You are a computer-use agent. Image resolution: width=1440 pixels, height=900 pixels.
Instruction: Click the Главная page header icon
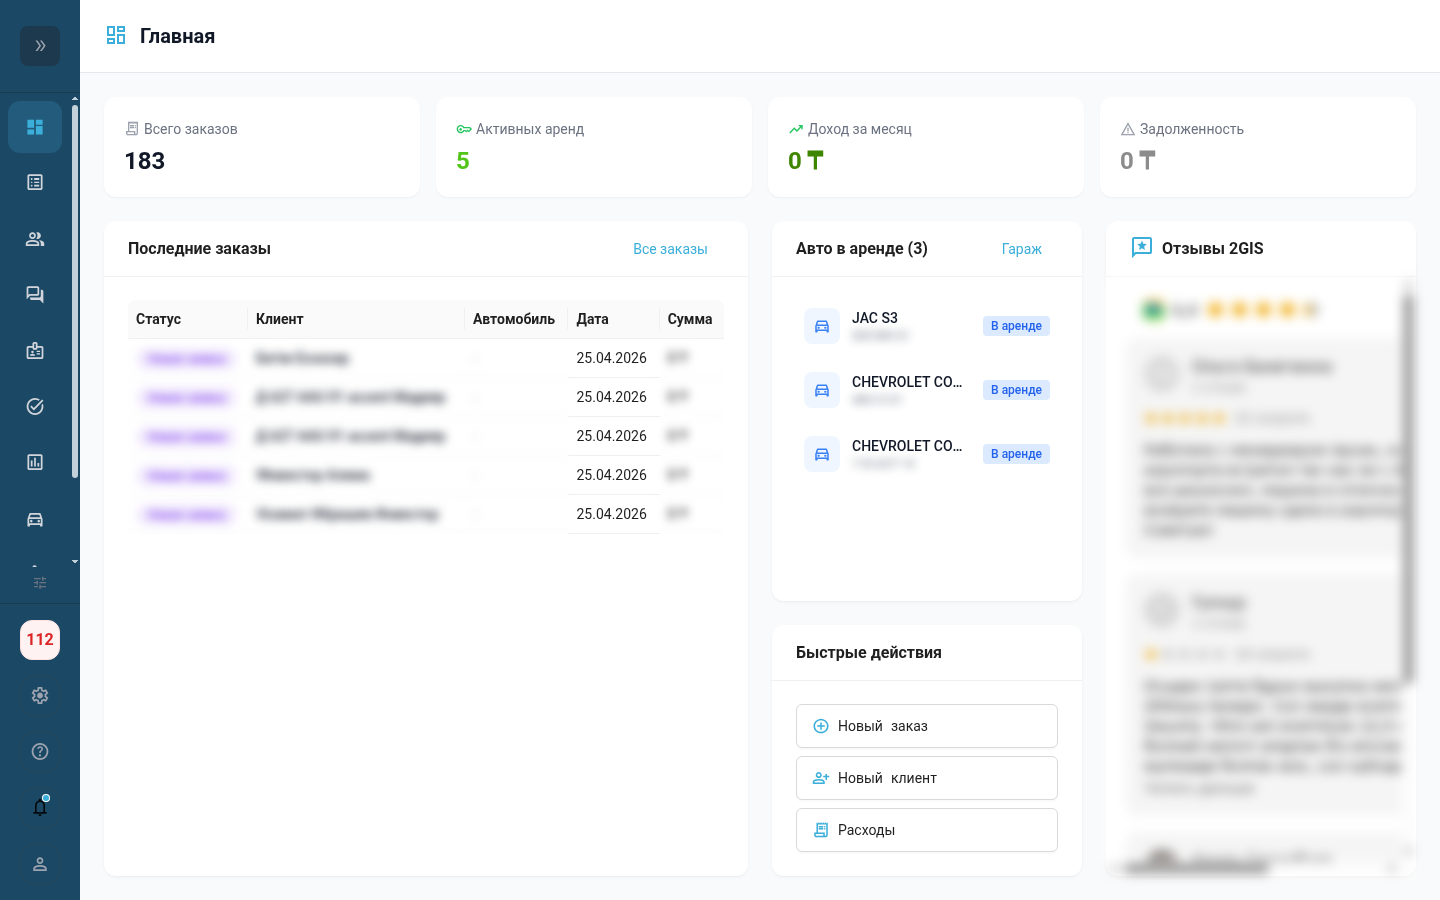[116, 36]
